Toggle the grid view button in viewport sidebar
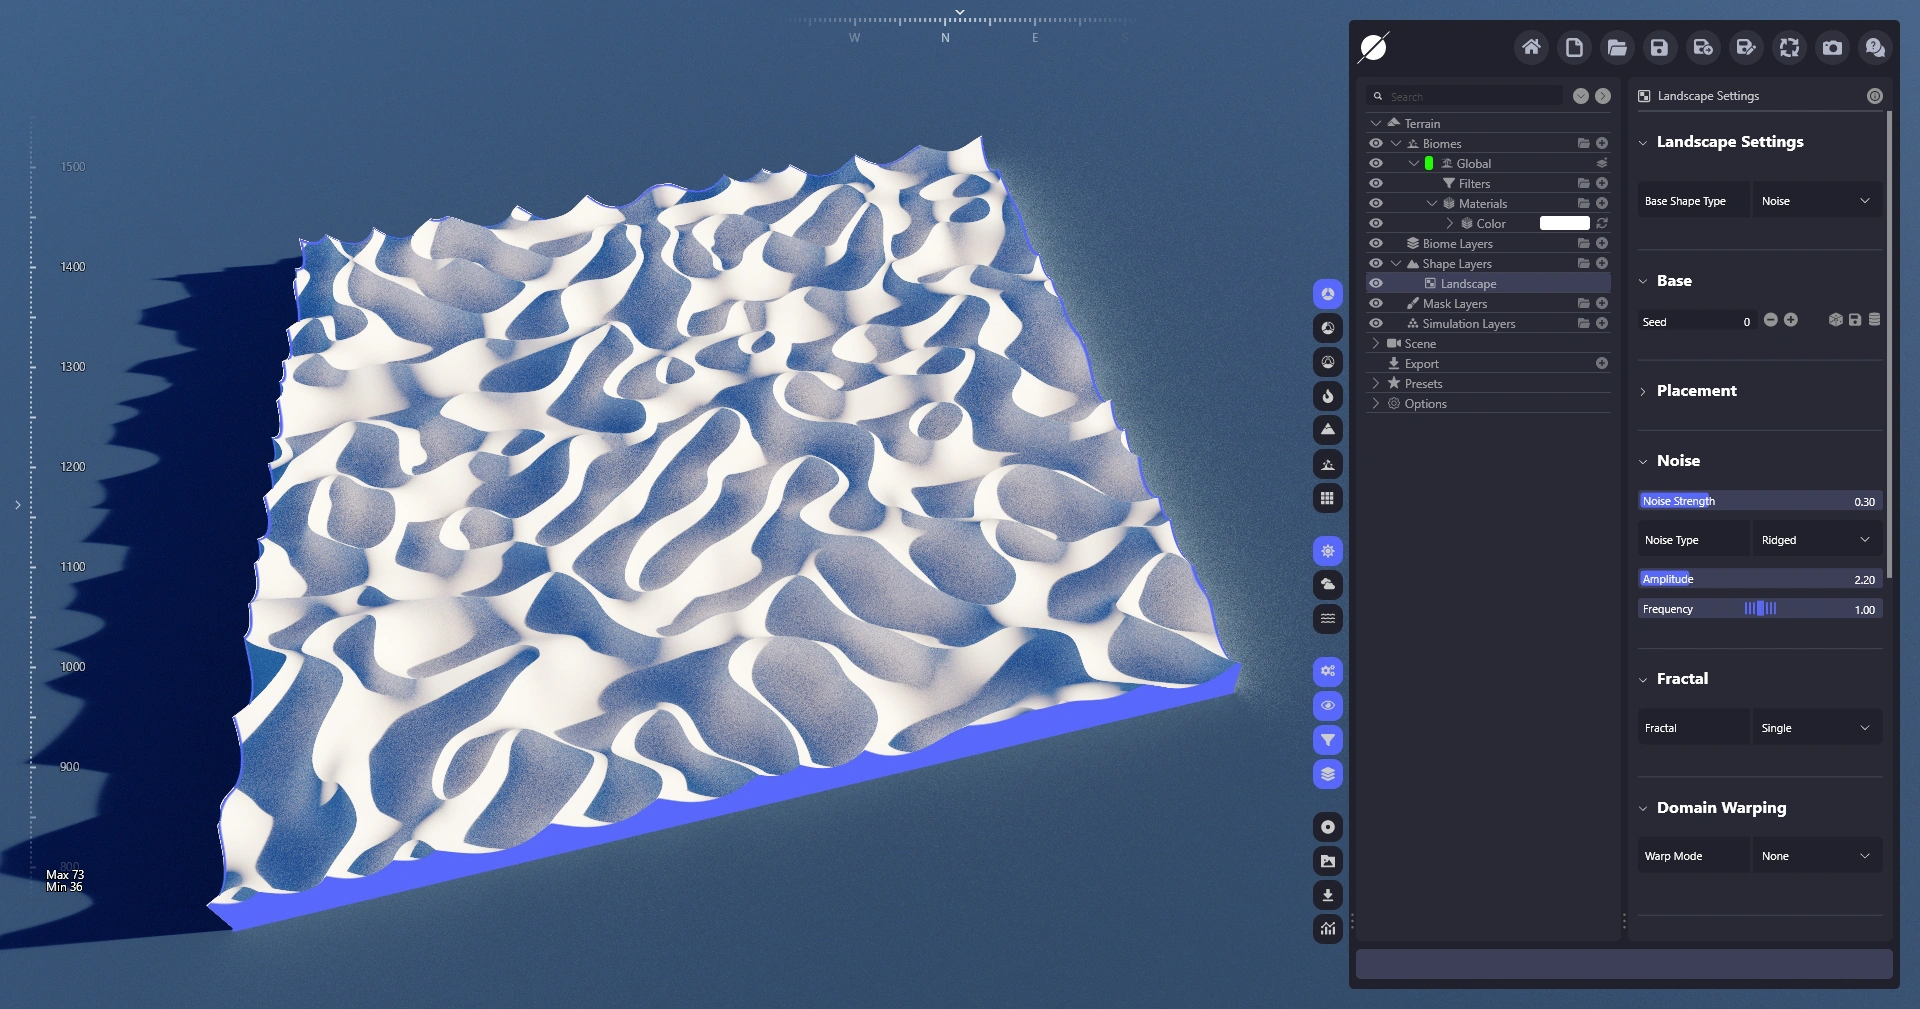Viewport: 1920px width, 1009px height. pos(1327,498)
